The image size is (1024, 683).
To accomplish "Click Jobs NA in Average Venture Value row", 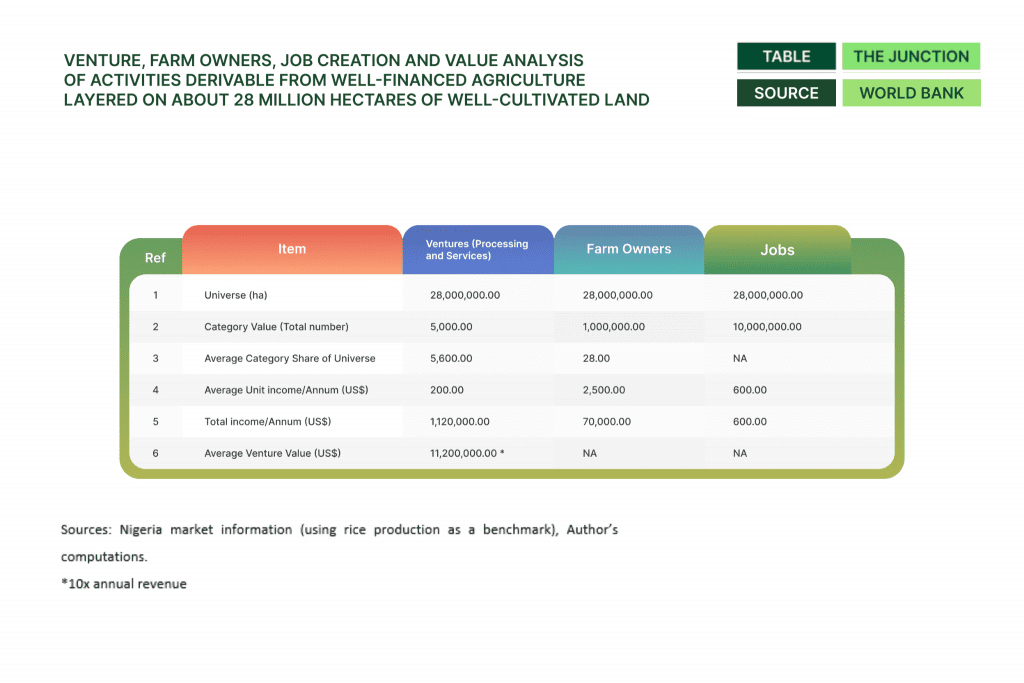I will [x=740, y=453].
